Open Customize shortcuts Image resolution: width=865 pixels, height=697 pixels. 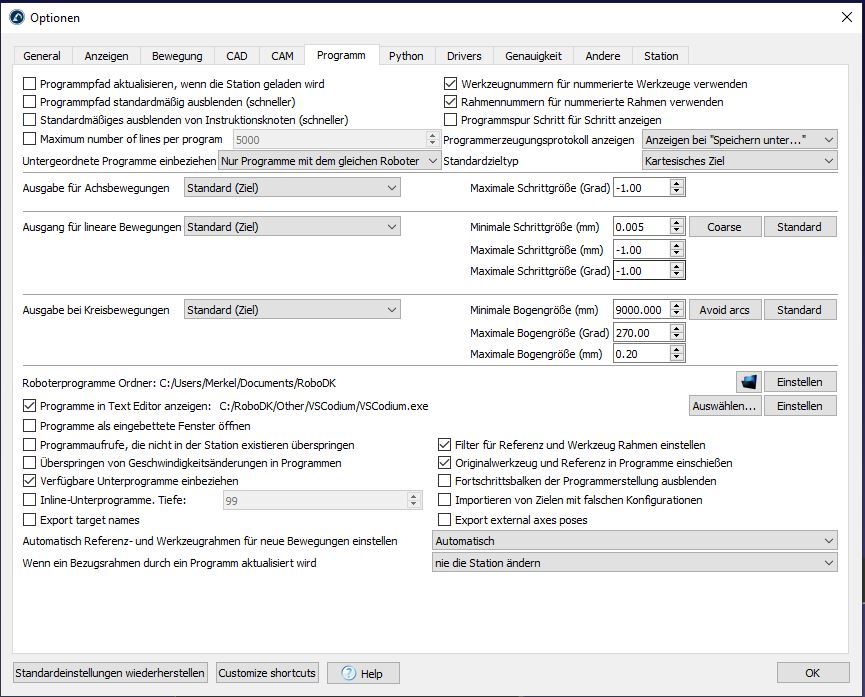(267, 673)
